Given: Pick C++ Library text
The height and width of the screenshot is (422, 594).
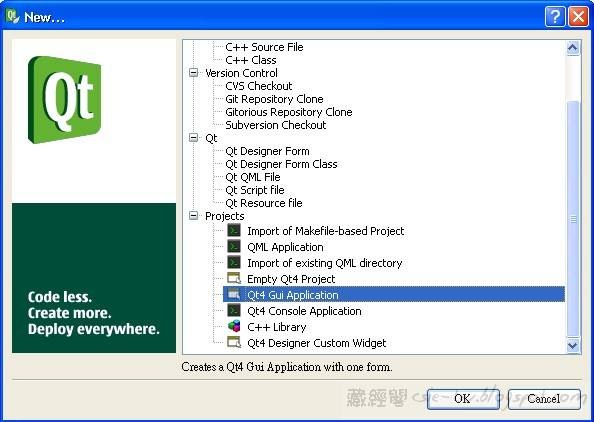Looking at the screenshot, I should pos(277,327).
